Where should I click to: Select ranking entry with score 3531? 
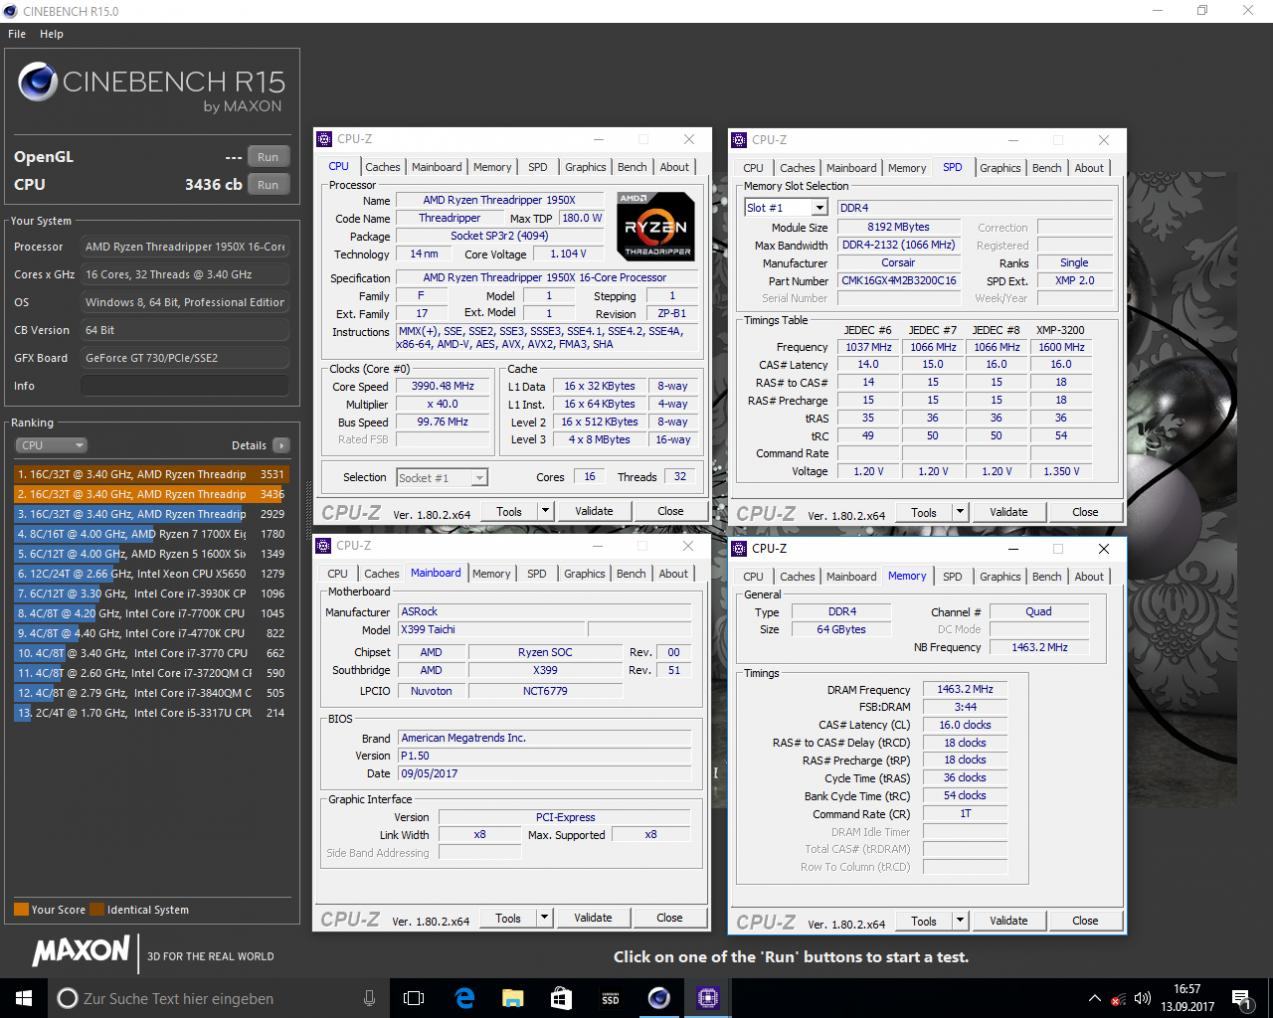point(151,474)
